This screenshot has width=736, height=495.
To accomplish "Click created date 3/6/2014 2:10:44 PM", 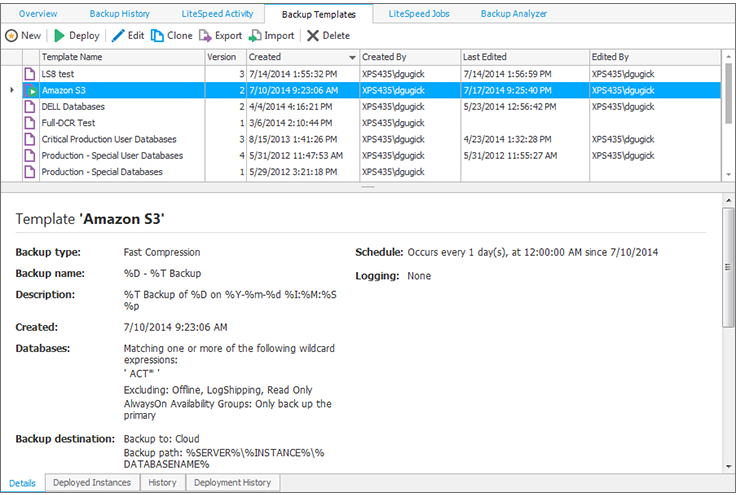I will 291,123.
